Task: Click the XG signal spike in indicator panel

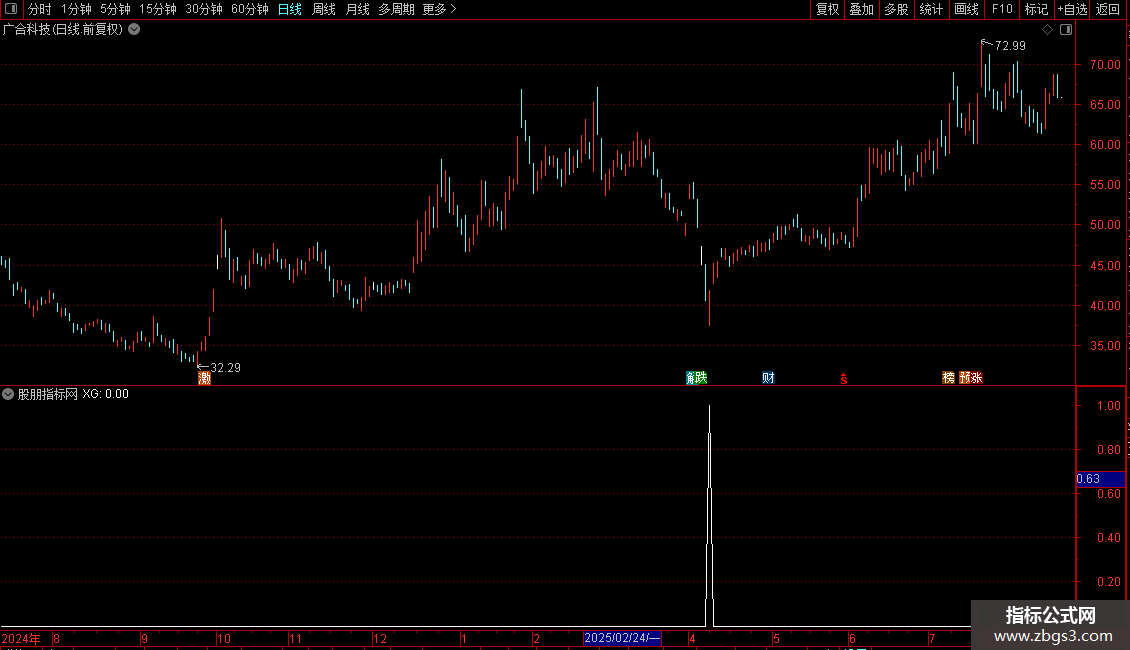Action: 710,515
